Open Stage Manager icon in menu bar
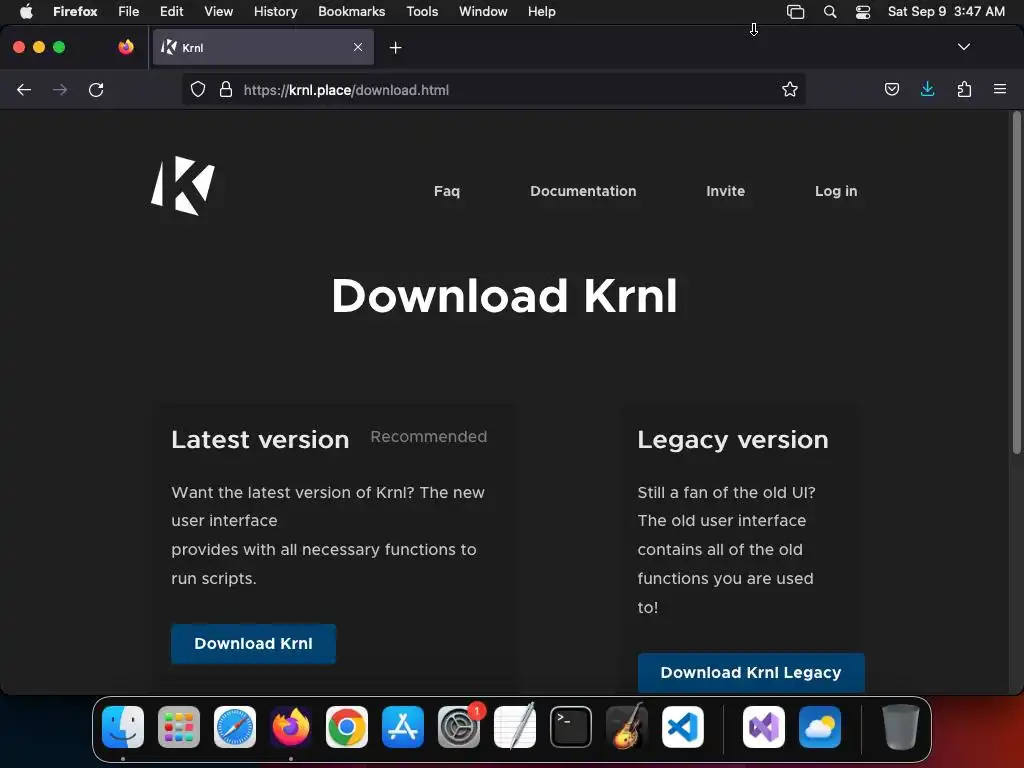This screenshot has height=768, width=1024. point(795,12)
